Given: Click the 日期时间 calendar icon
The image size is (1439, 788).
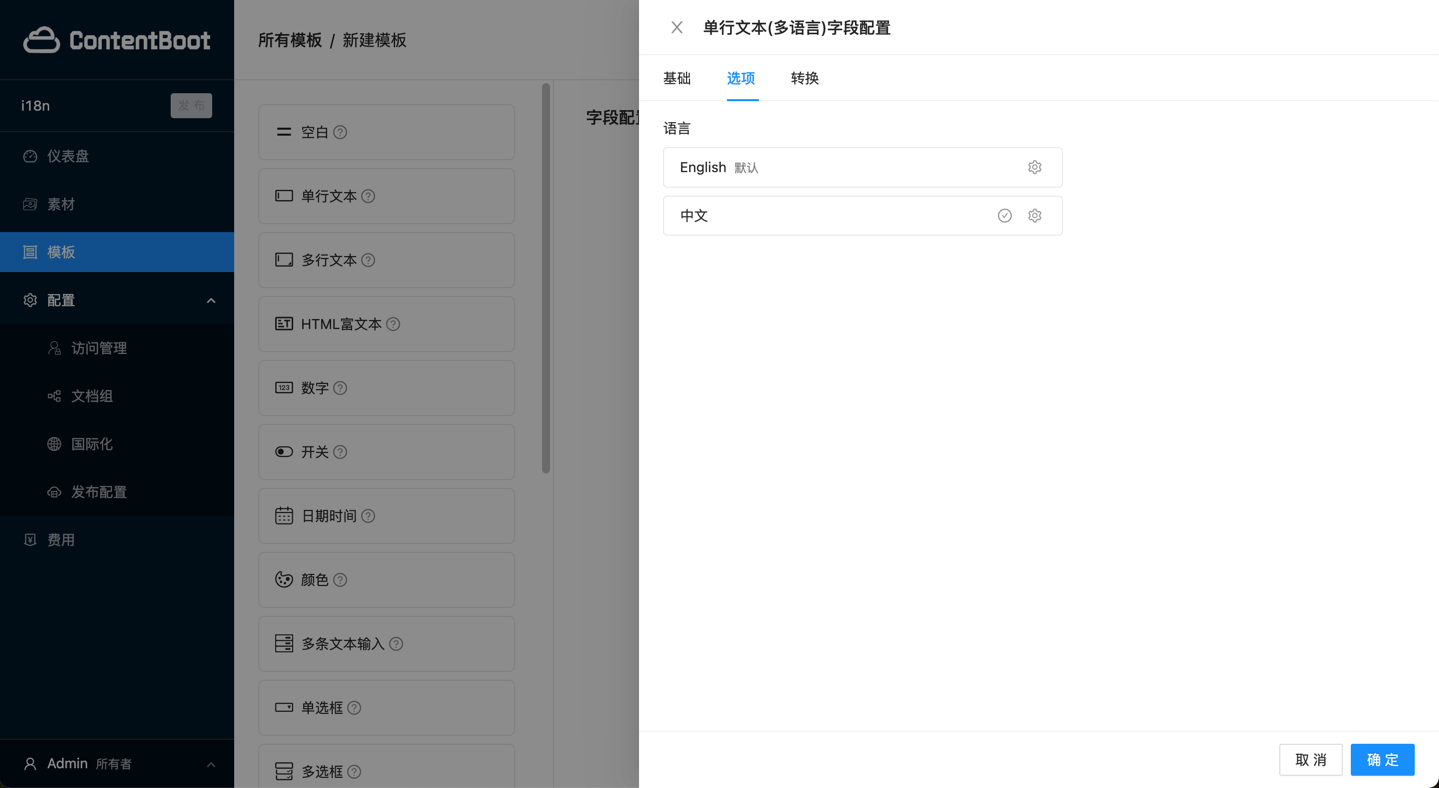Looking at the screenshot, I should [x=284, y=516].
